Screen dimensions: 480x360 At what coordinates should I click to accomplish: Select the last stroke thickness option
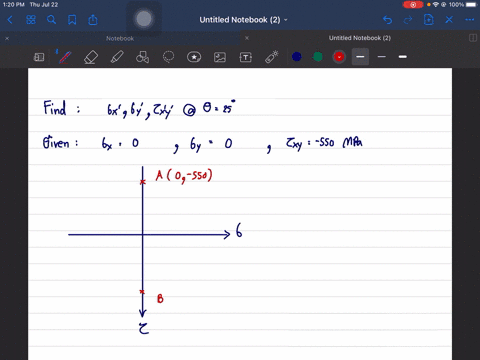(403, 57)
